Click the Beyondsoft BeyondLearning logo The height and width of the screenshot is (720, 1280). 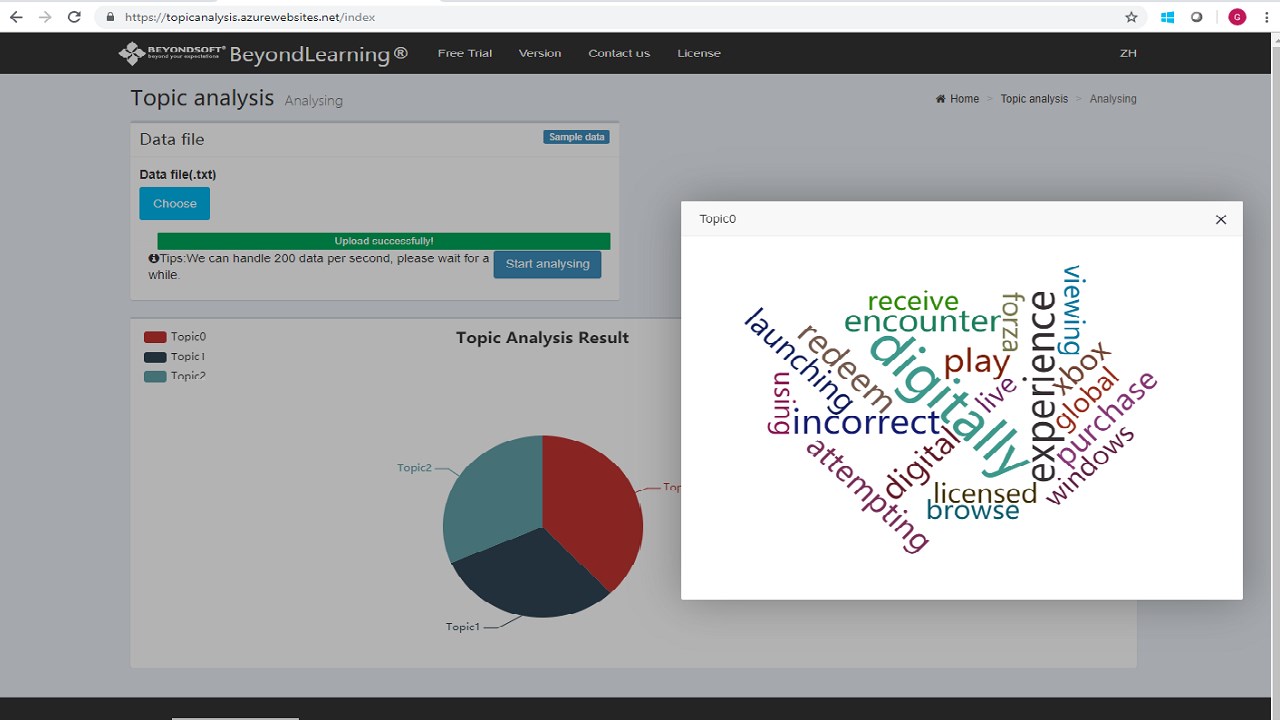click(x=263, y=54)
